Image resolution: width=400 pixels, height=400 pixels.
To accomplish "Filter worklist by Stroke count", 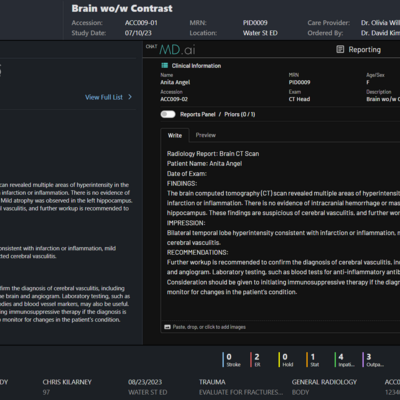I will [x=232, y=360].
